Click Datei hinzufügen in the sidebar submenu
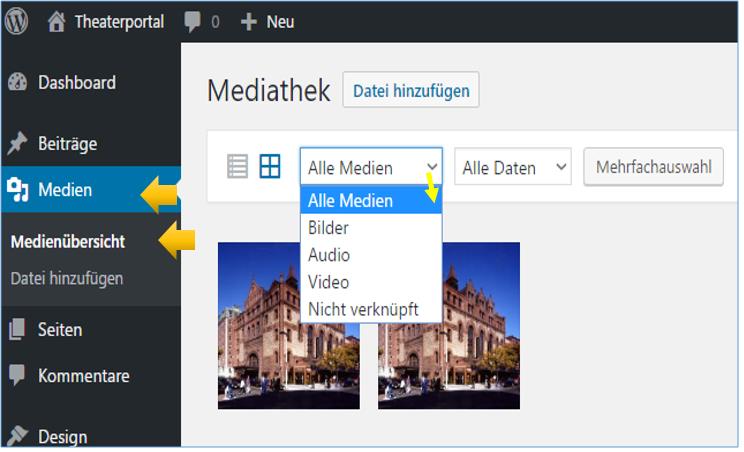 67,278
